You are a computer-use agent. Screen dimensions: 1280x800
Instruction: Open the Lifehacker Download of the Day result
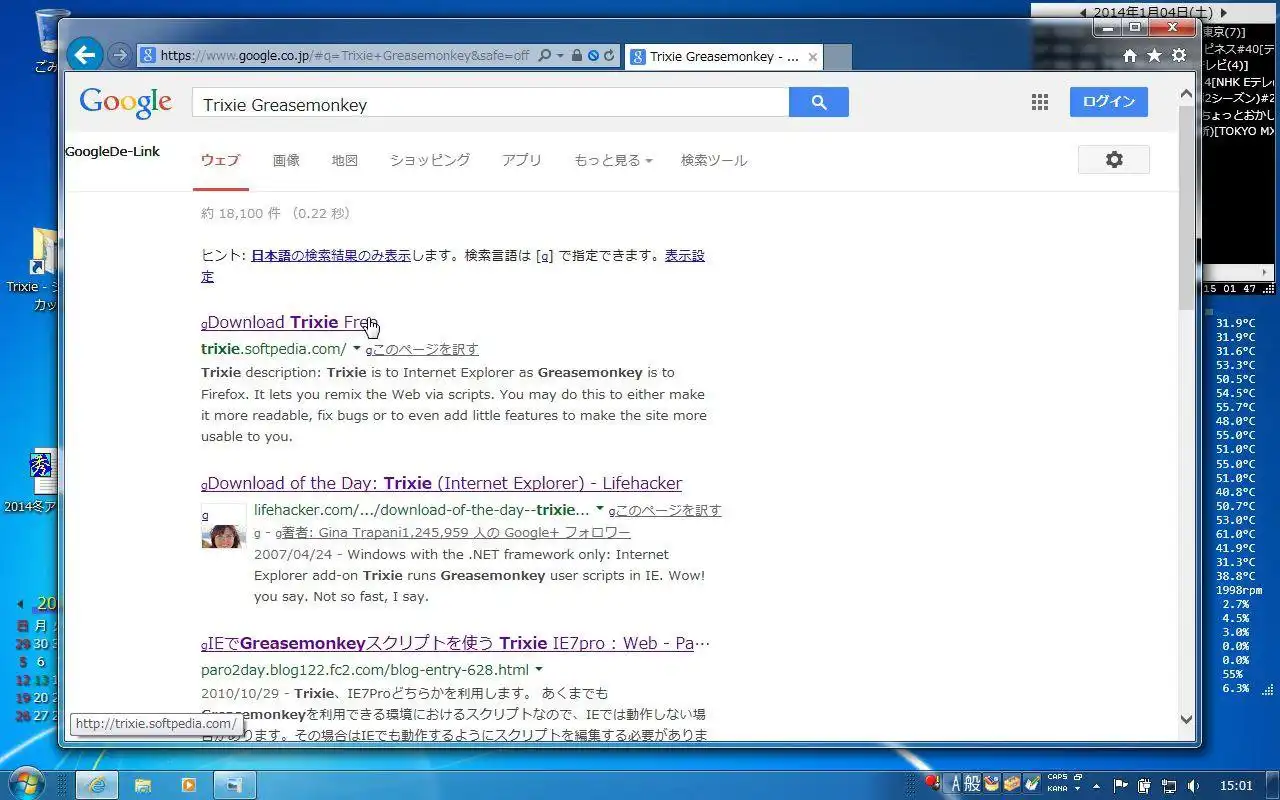(x=442, y=483)
